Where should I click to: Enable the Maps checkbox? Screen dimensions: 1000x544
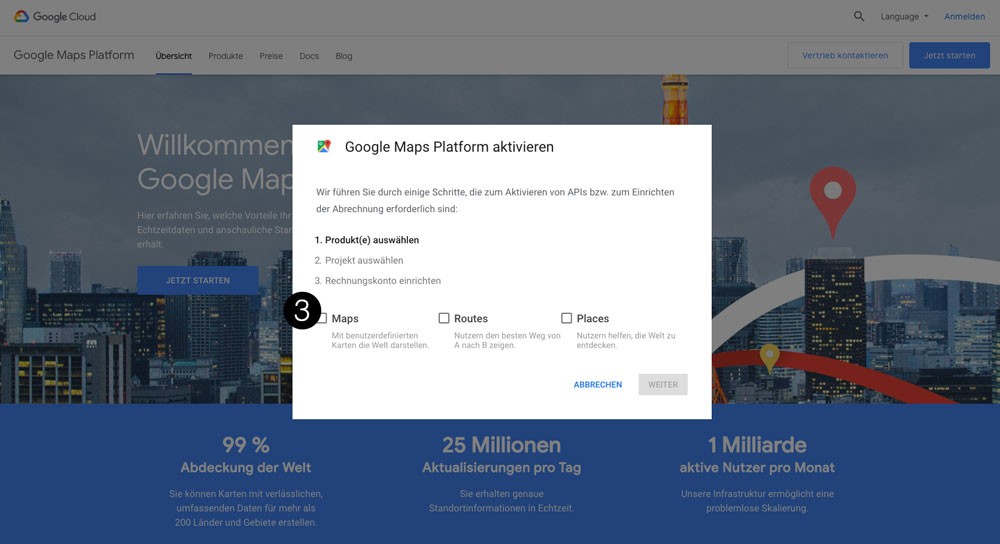323,318
